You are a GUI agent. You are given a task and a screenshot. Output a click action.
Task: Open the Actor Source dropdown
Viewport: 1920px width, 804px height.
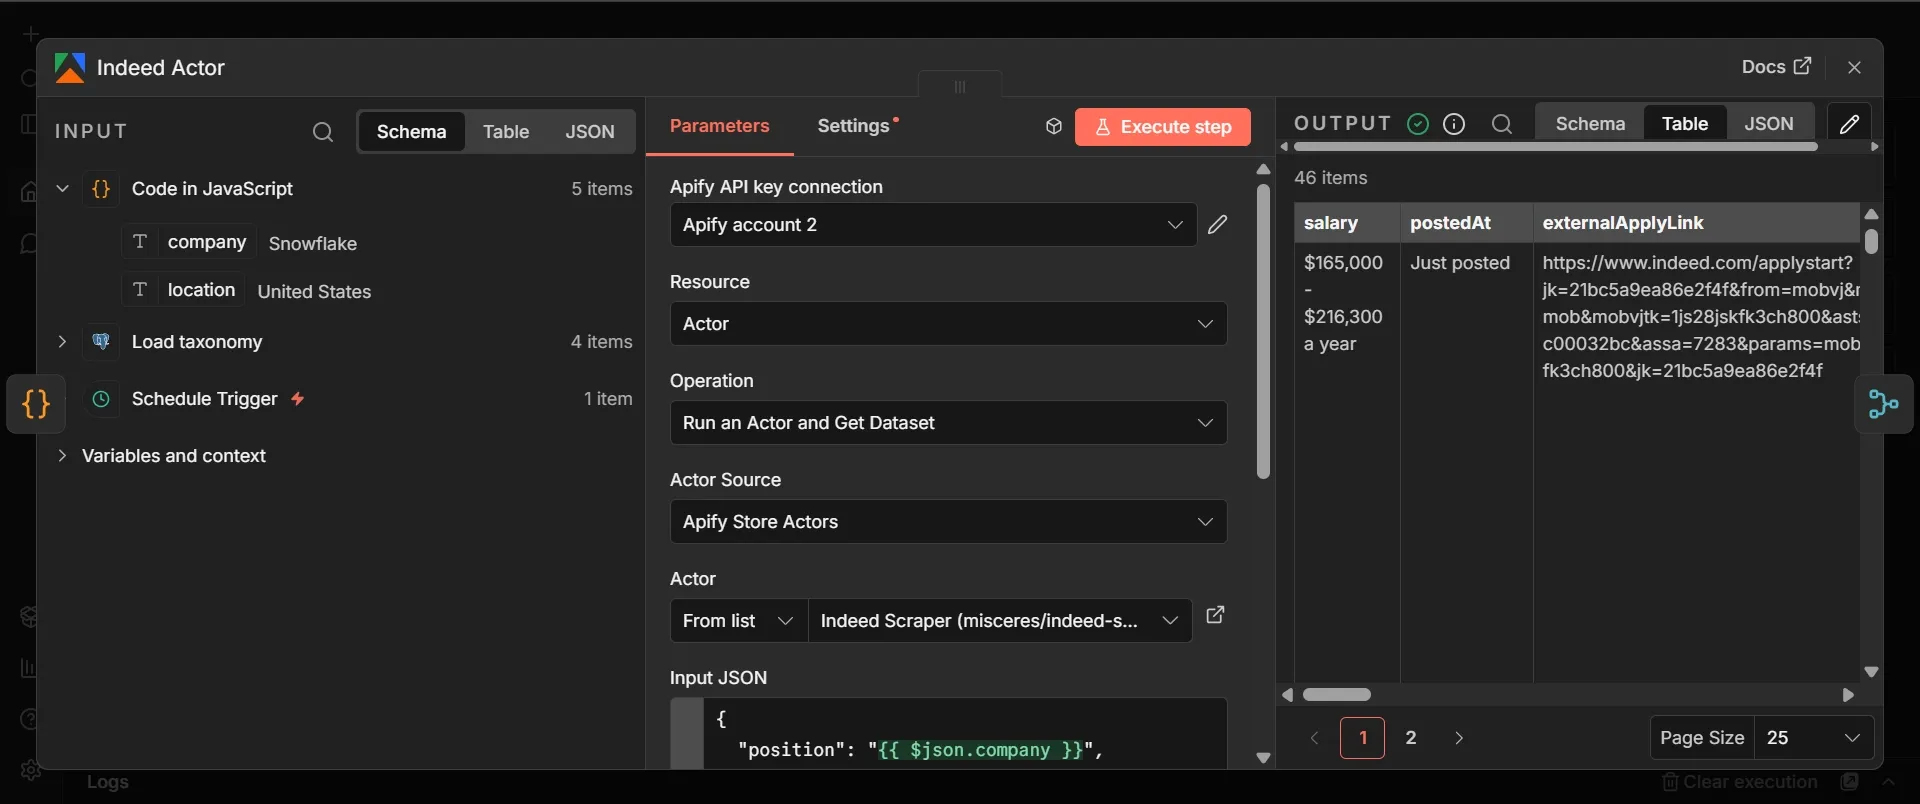click(x=948, y=522)
